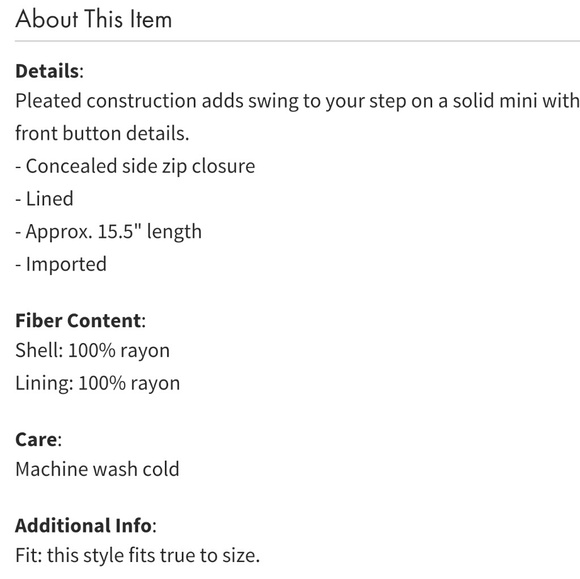Click the Lined bullet item

[x=44, y=199]
